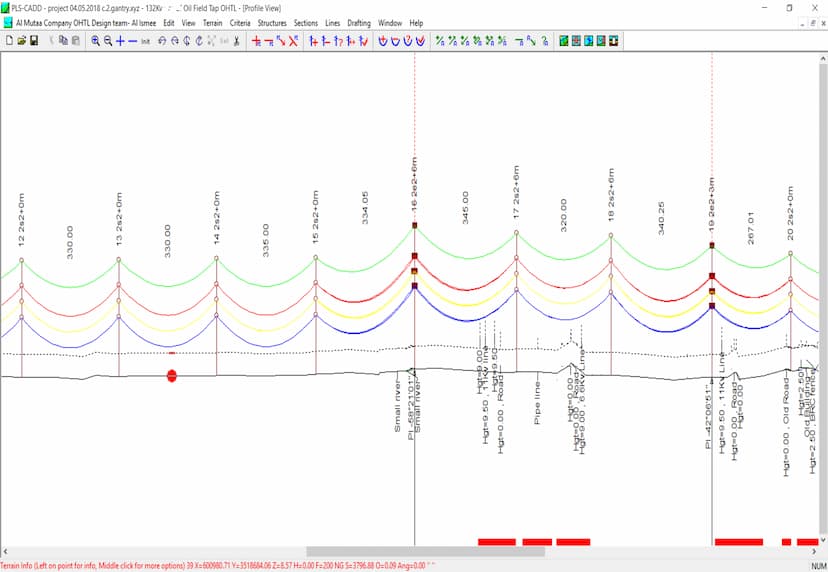
Task: Click the span length label "267.01"
Action: 751,228
